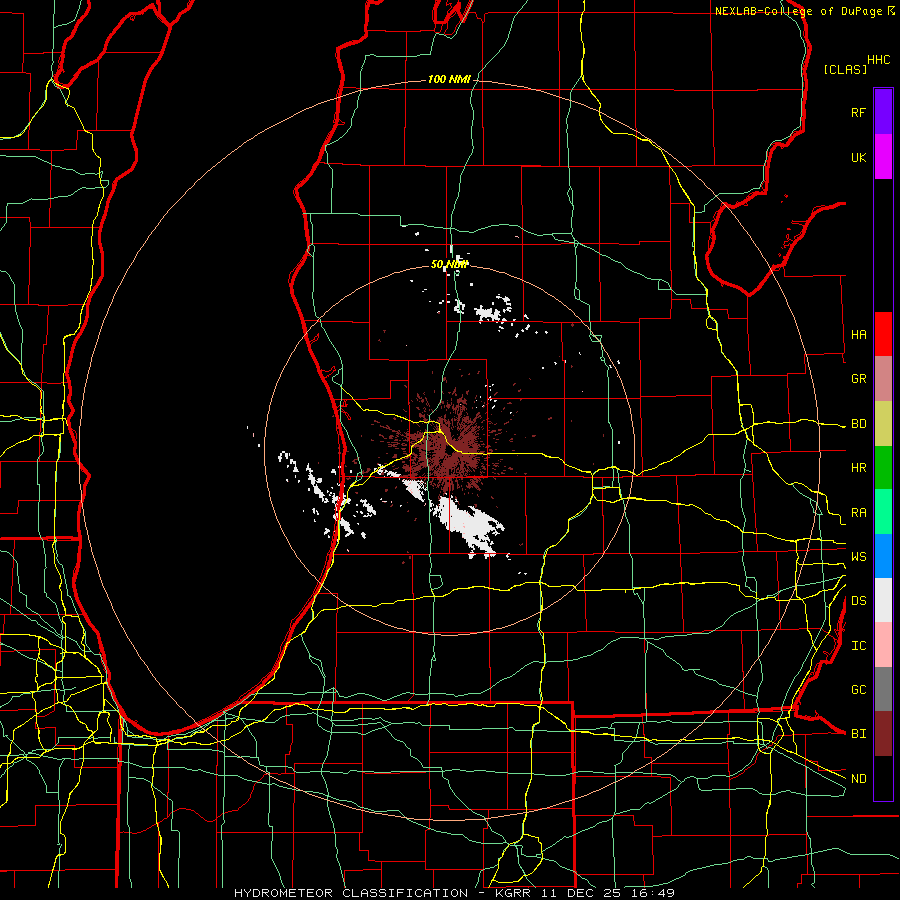Click the HA legend label
900x900 pixels.
click(x=858, y=334)
